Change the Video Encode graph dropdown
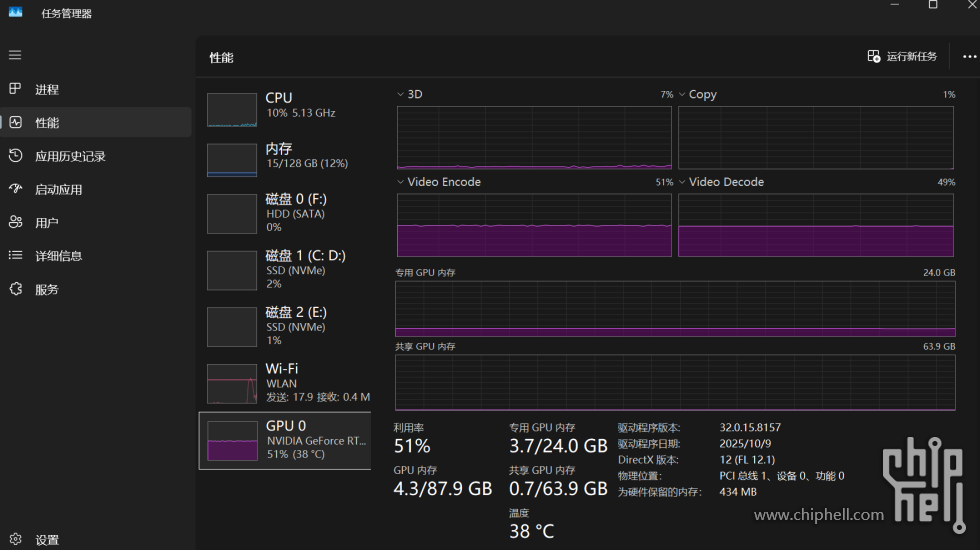The width and height of the screenshot is (980, 550). 401,182
